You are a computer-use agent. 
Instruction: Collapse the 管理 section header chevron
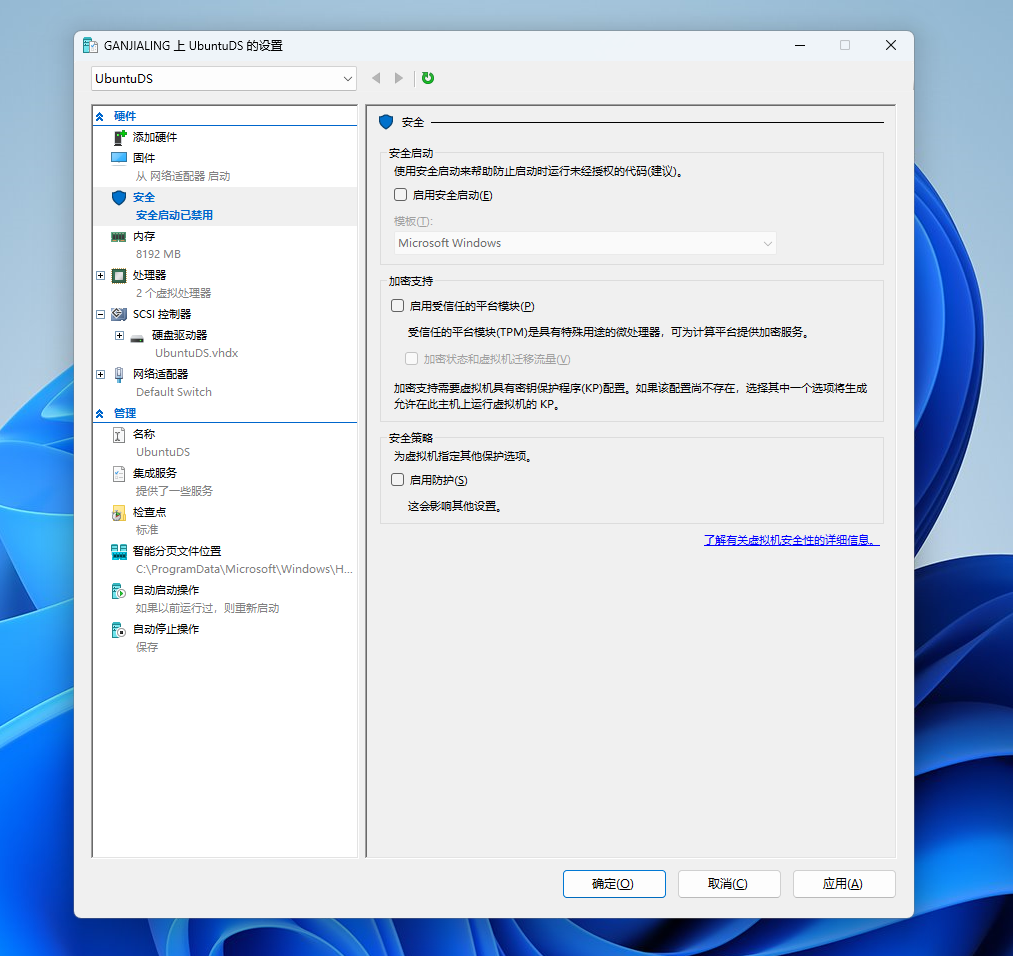pyautogui.click(x=100, y=413)
